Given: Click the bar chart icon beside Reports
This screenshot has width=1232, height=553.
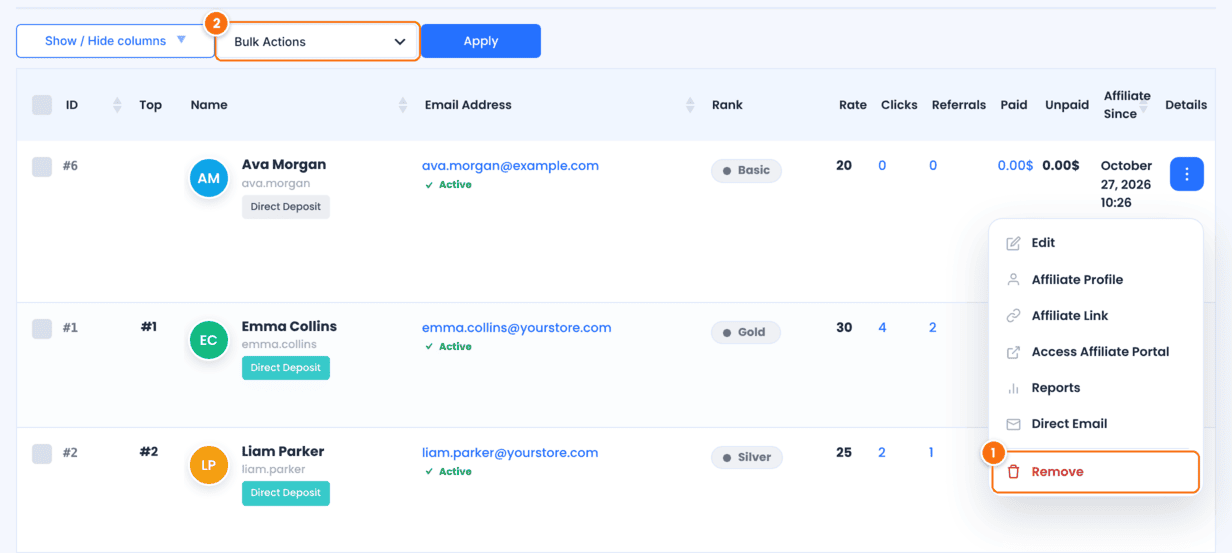Looking at the screenshot, I should [1013, 388].
